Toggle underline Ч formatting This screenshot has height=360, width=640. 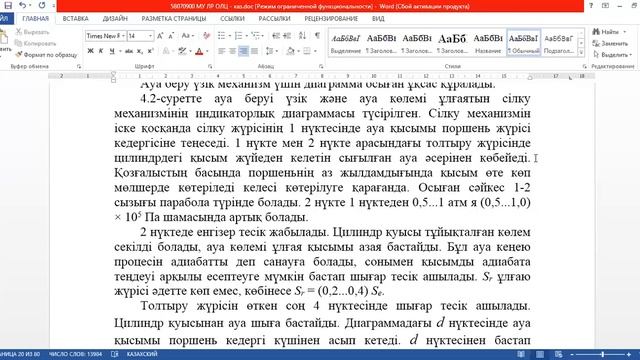tap(111, 51)
